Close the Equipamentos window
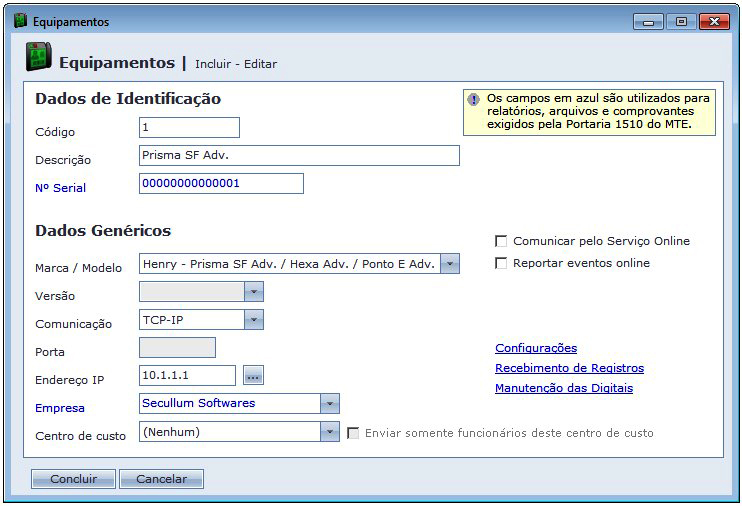 [x=714, y=21]
